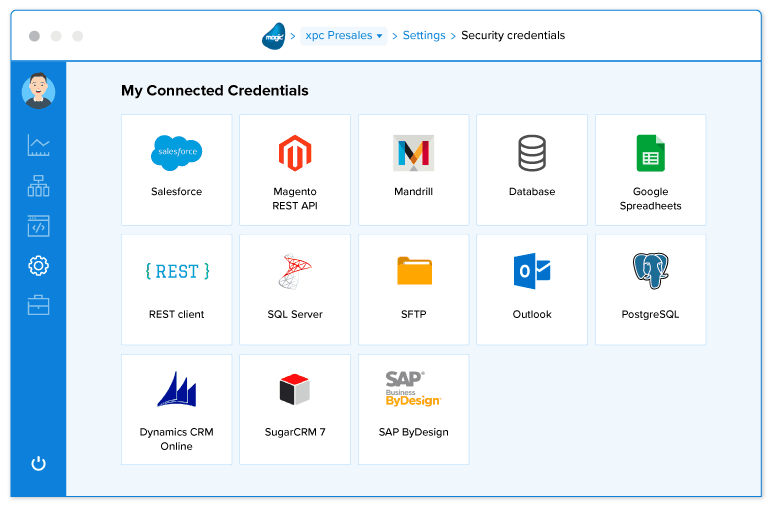Image resolution: width=774 pixels, height=508 pixels.
Task: Click the Database cylinder icon
Action: pyautogui.click(x=531, y=153)
